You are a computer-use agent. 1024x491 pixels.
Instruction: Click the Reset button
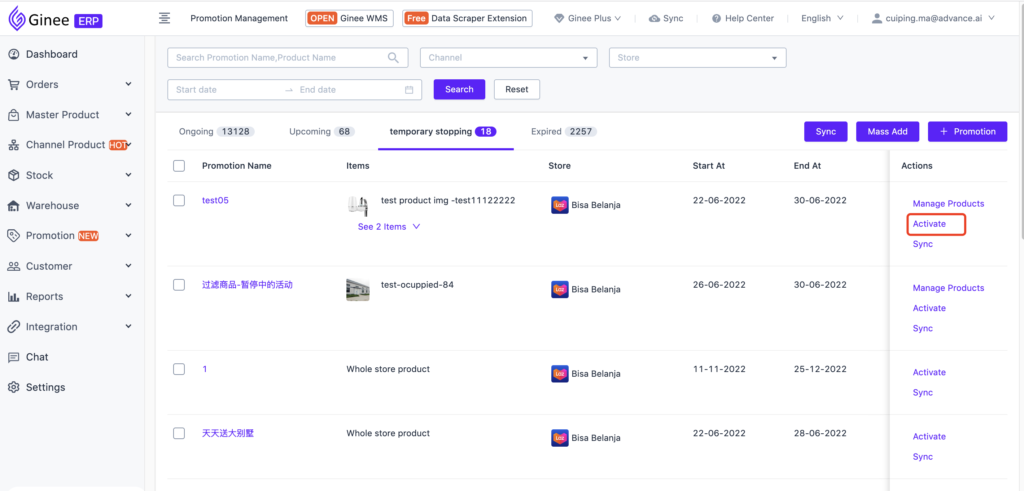[x=517, y=89]
